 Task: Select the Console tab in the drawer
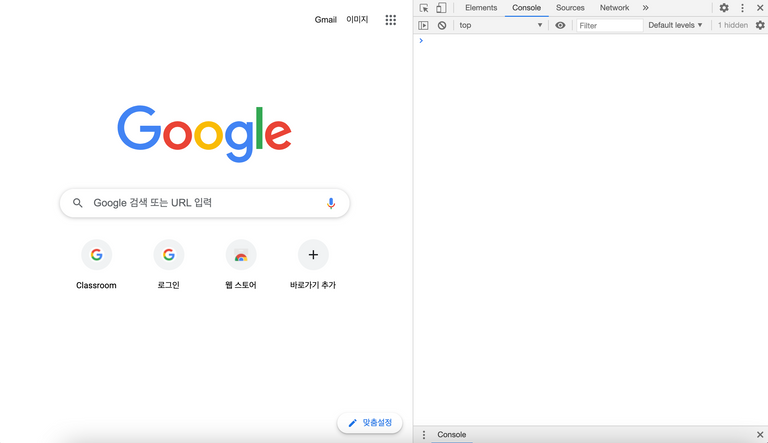point(452,435)
